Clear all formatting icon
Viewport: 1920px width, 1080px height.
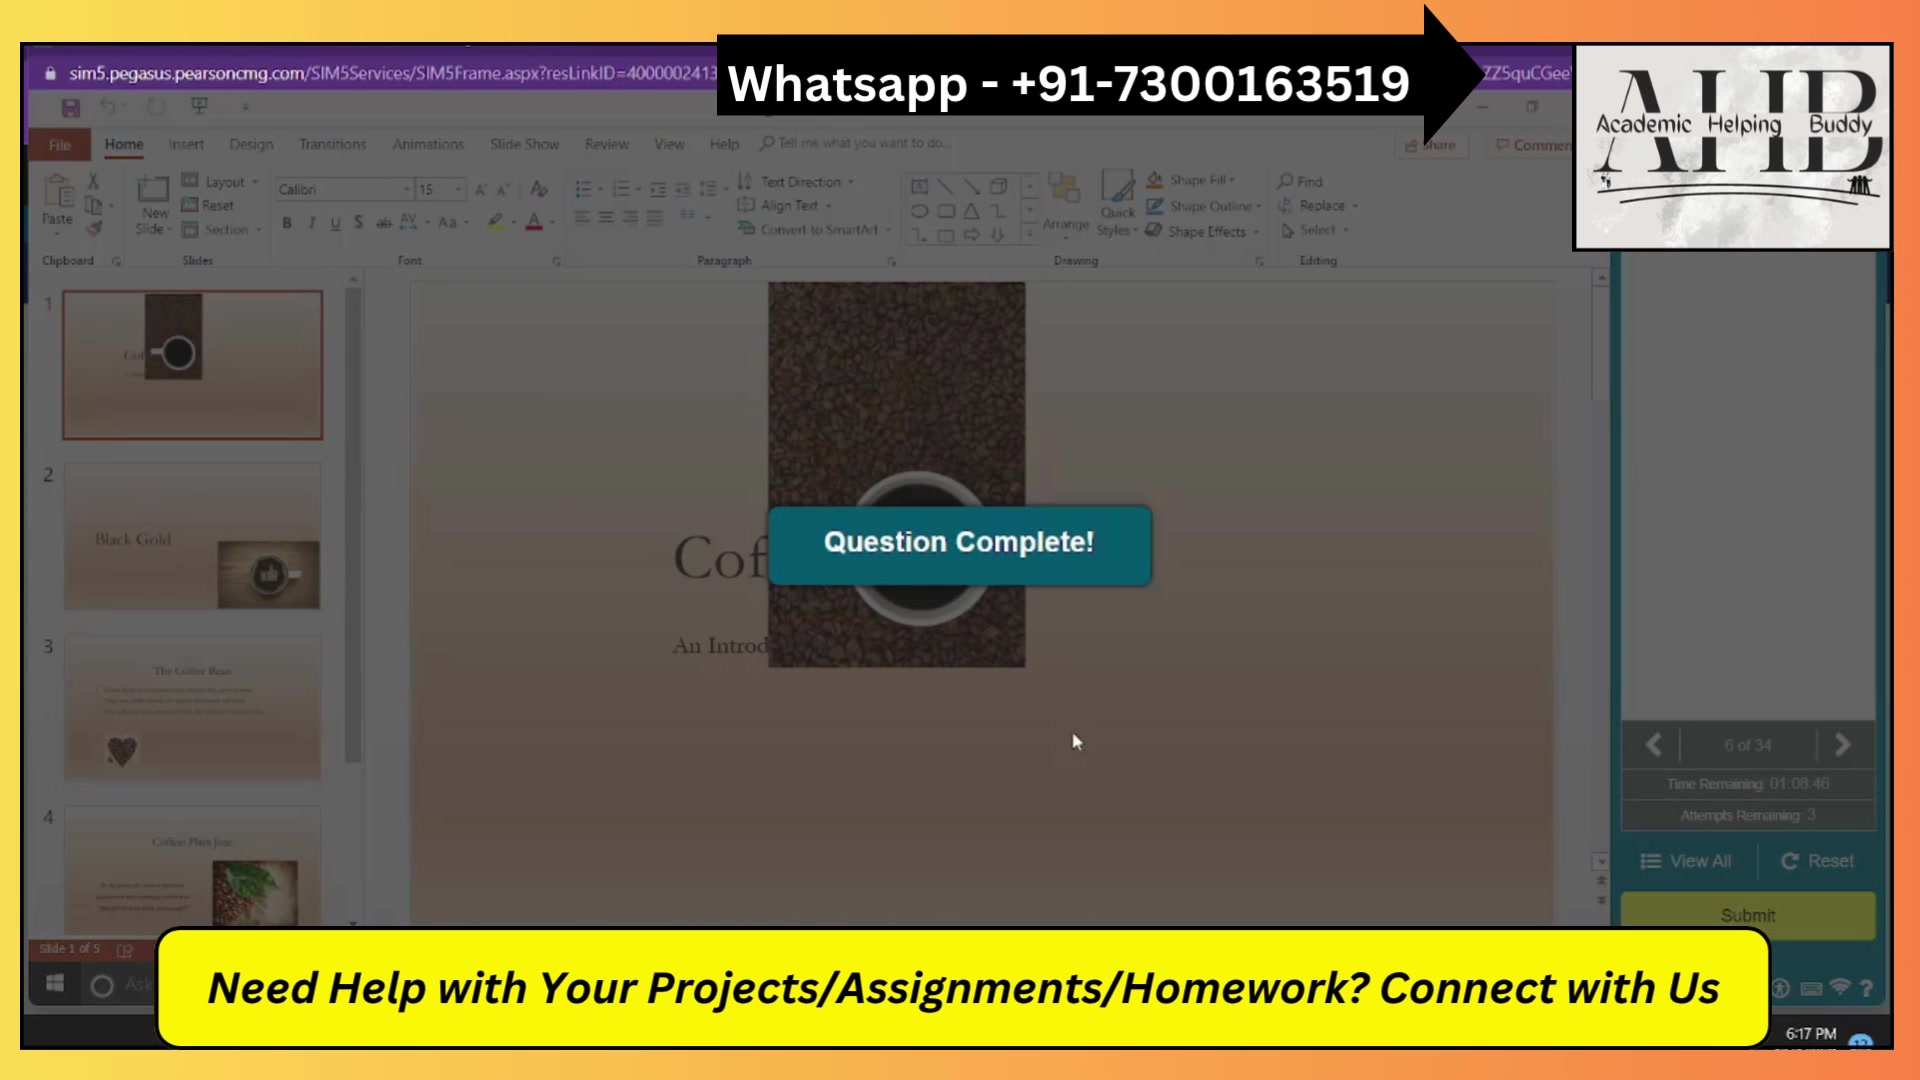tap(539, 188)
